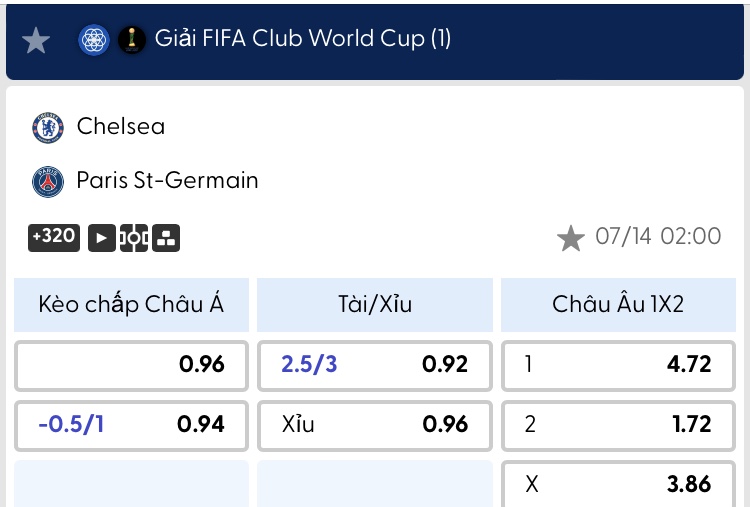Open the match pitch tracker icon
750x507 pixels.
point(134,238)
